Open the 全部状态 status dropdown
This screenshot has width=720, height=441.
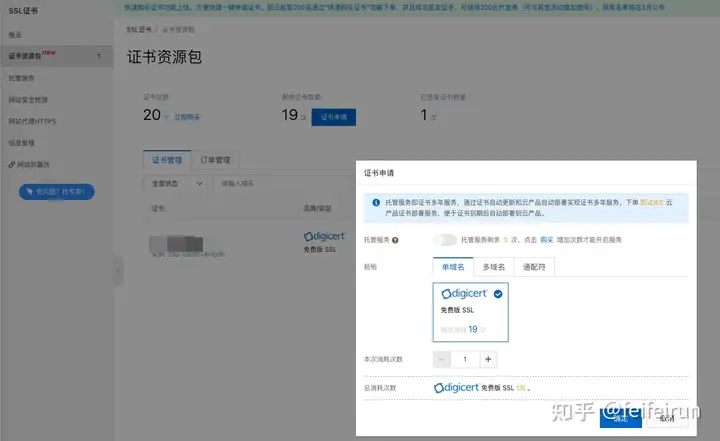click(175, 183)
